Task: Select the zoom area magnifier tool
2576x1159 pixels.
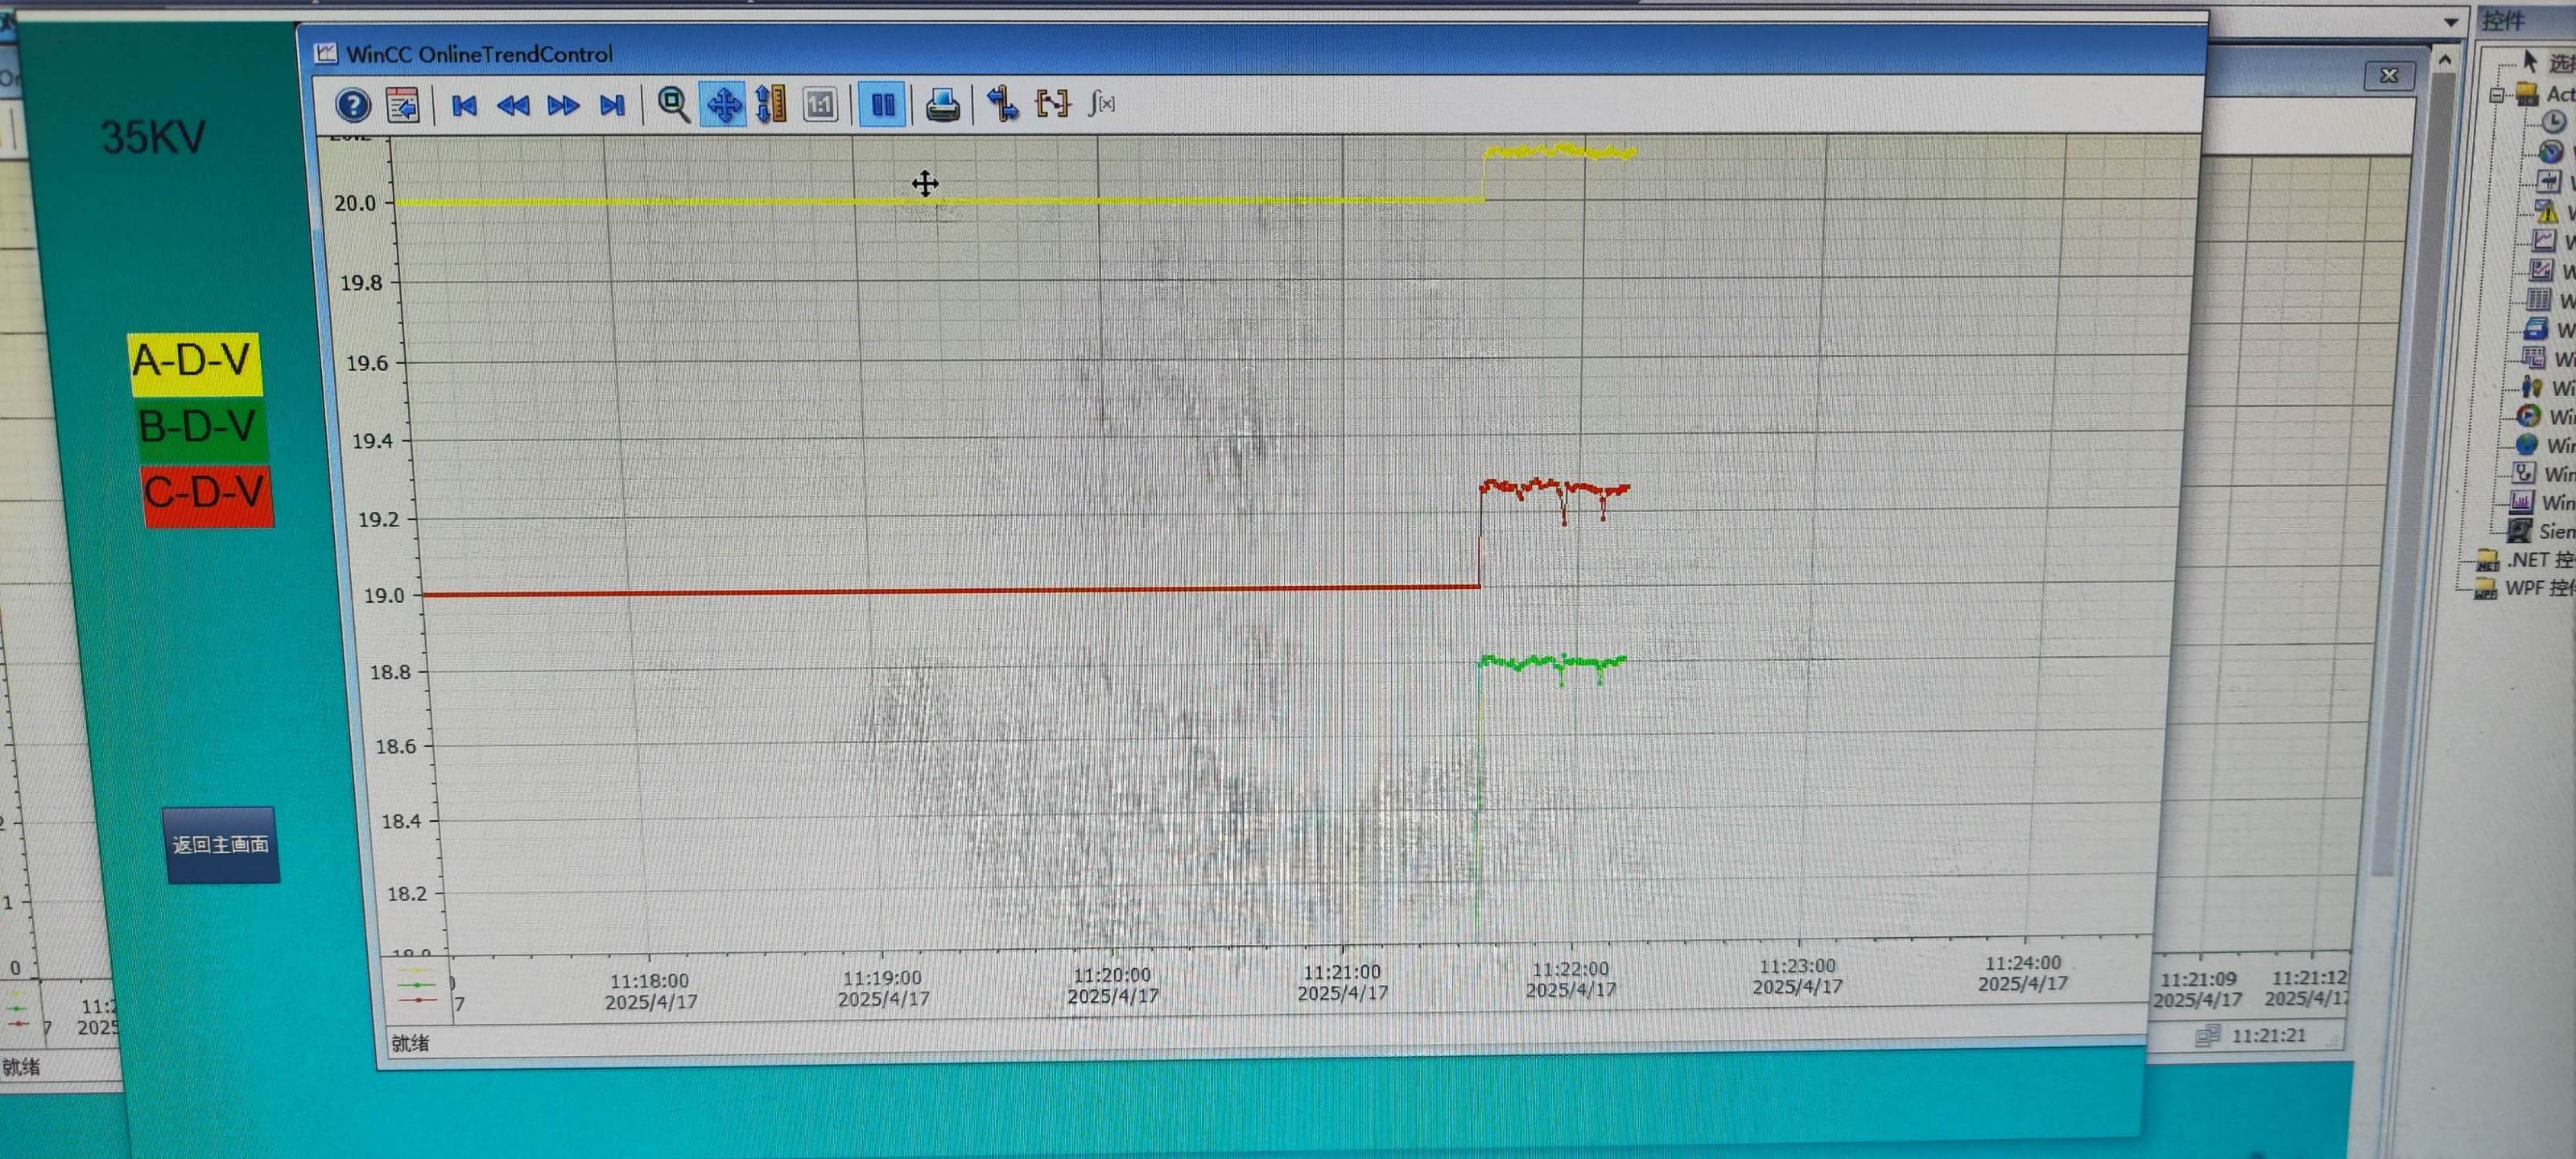Action: [673, 104]
